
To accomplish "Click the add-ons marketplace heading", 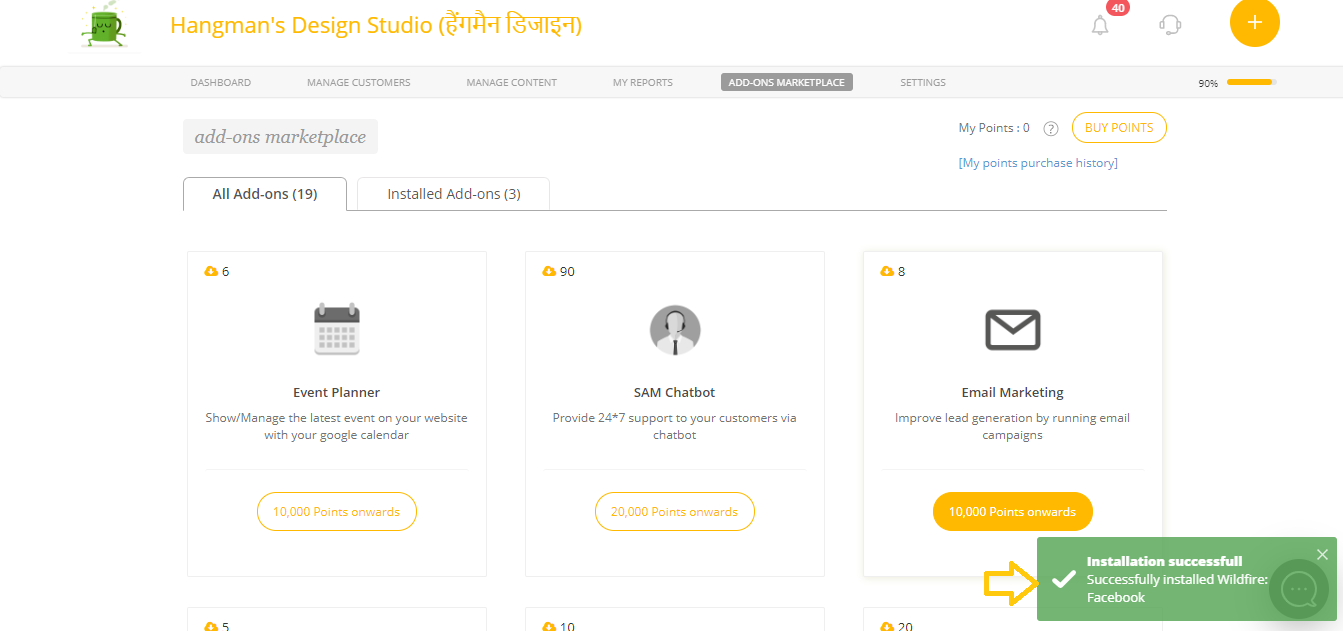I will pos(280,137).
